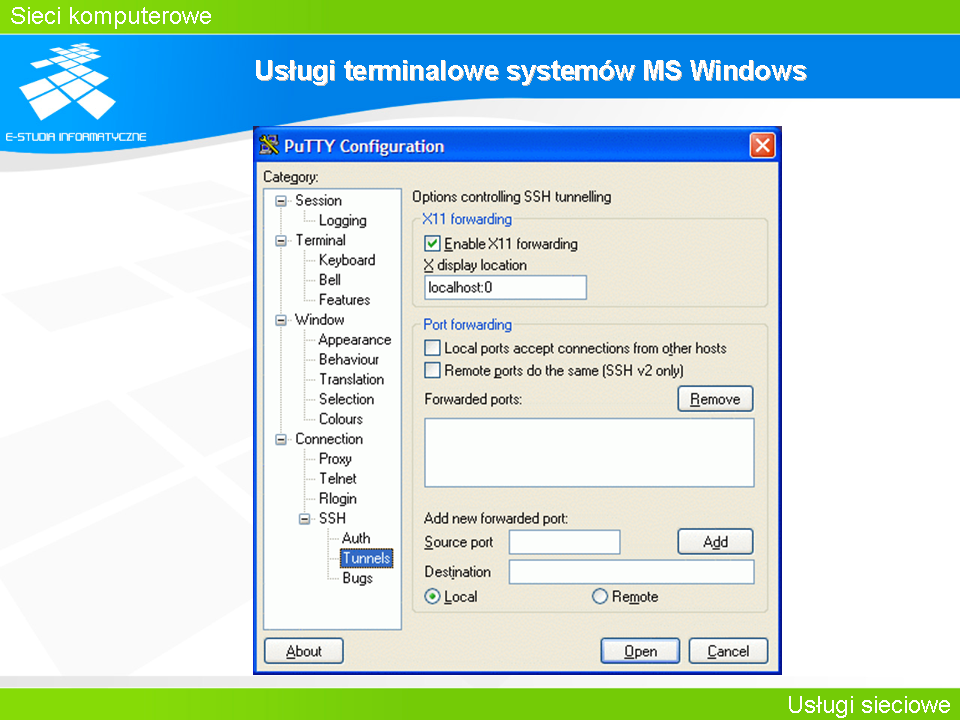Click the Source port input field
The height and width of the screenshot is (720, 960).
[x=564, y=542]
